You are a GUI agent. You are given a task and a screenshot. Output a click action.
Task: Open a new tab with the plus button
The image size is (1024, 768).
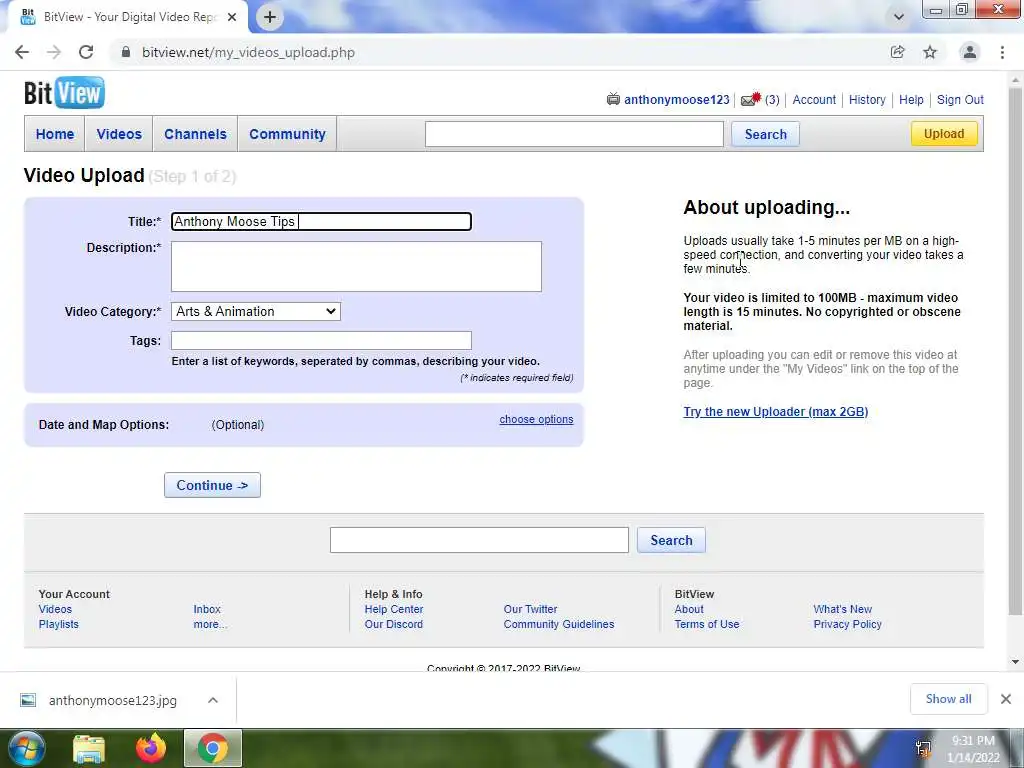coord(270,17)
